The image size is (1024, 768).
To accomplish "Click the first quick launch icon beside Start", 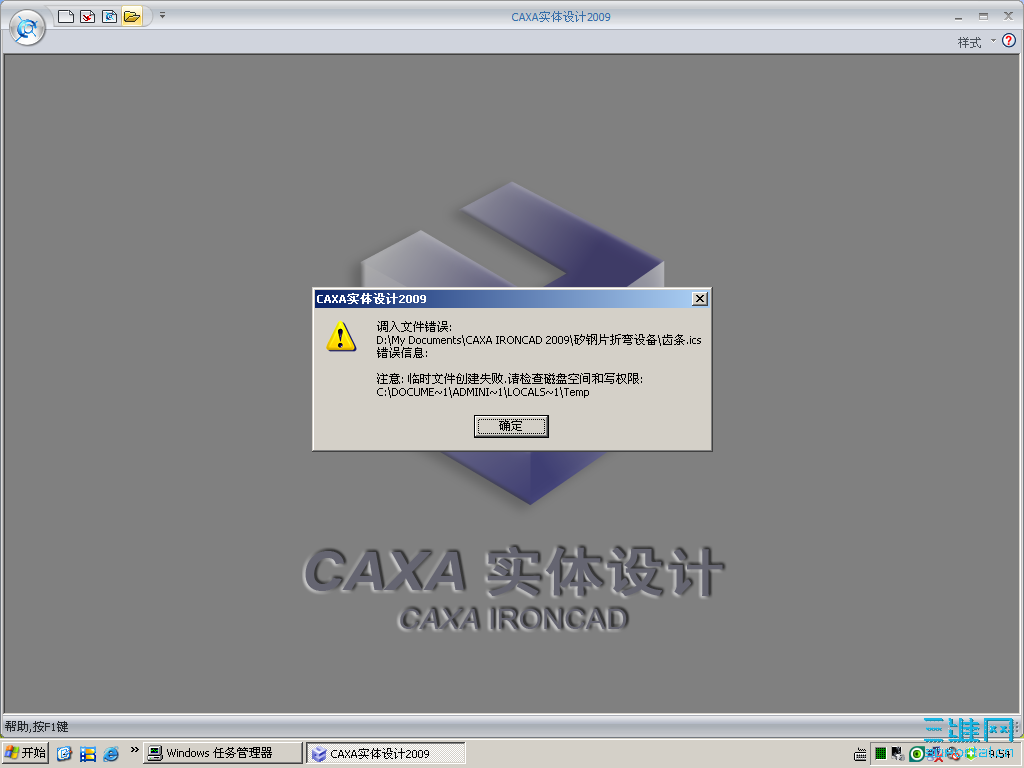I will (x=64, y=754).
